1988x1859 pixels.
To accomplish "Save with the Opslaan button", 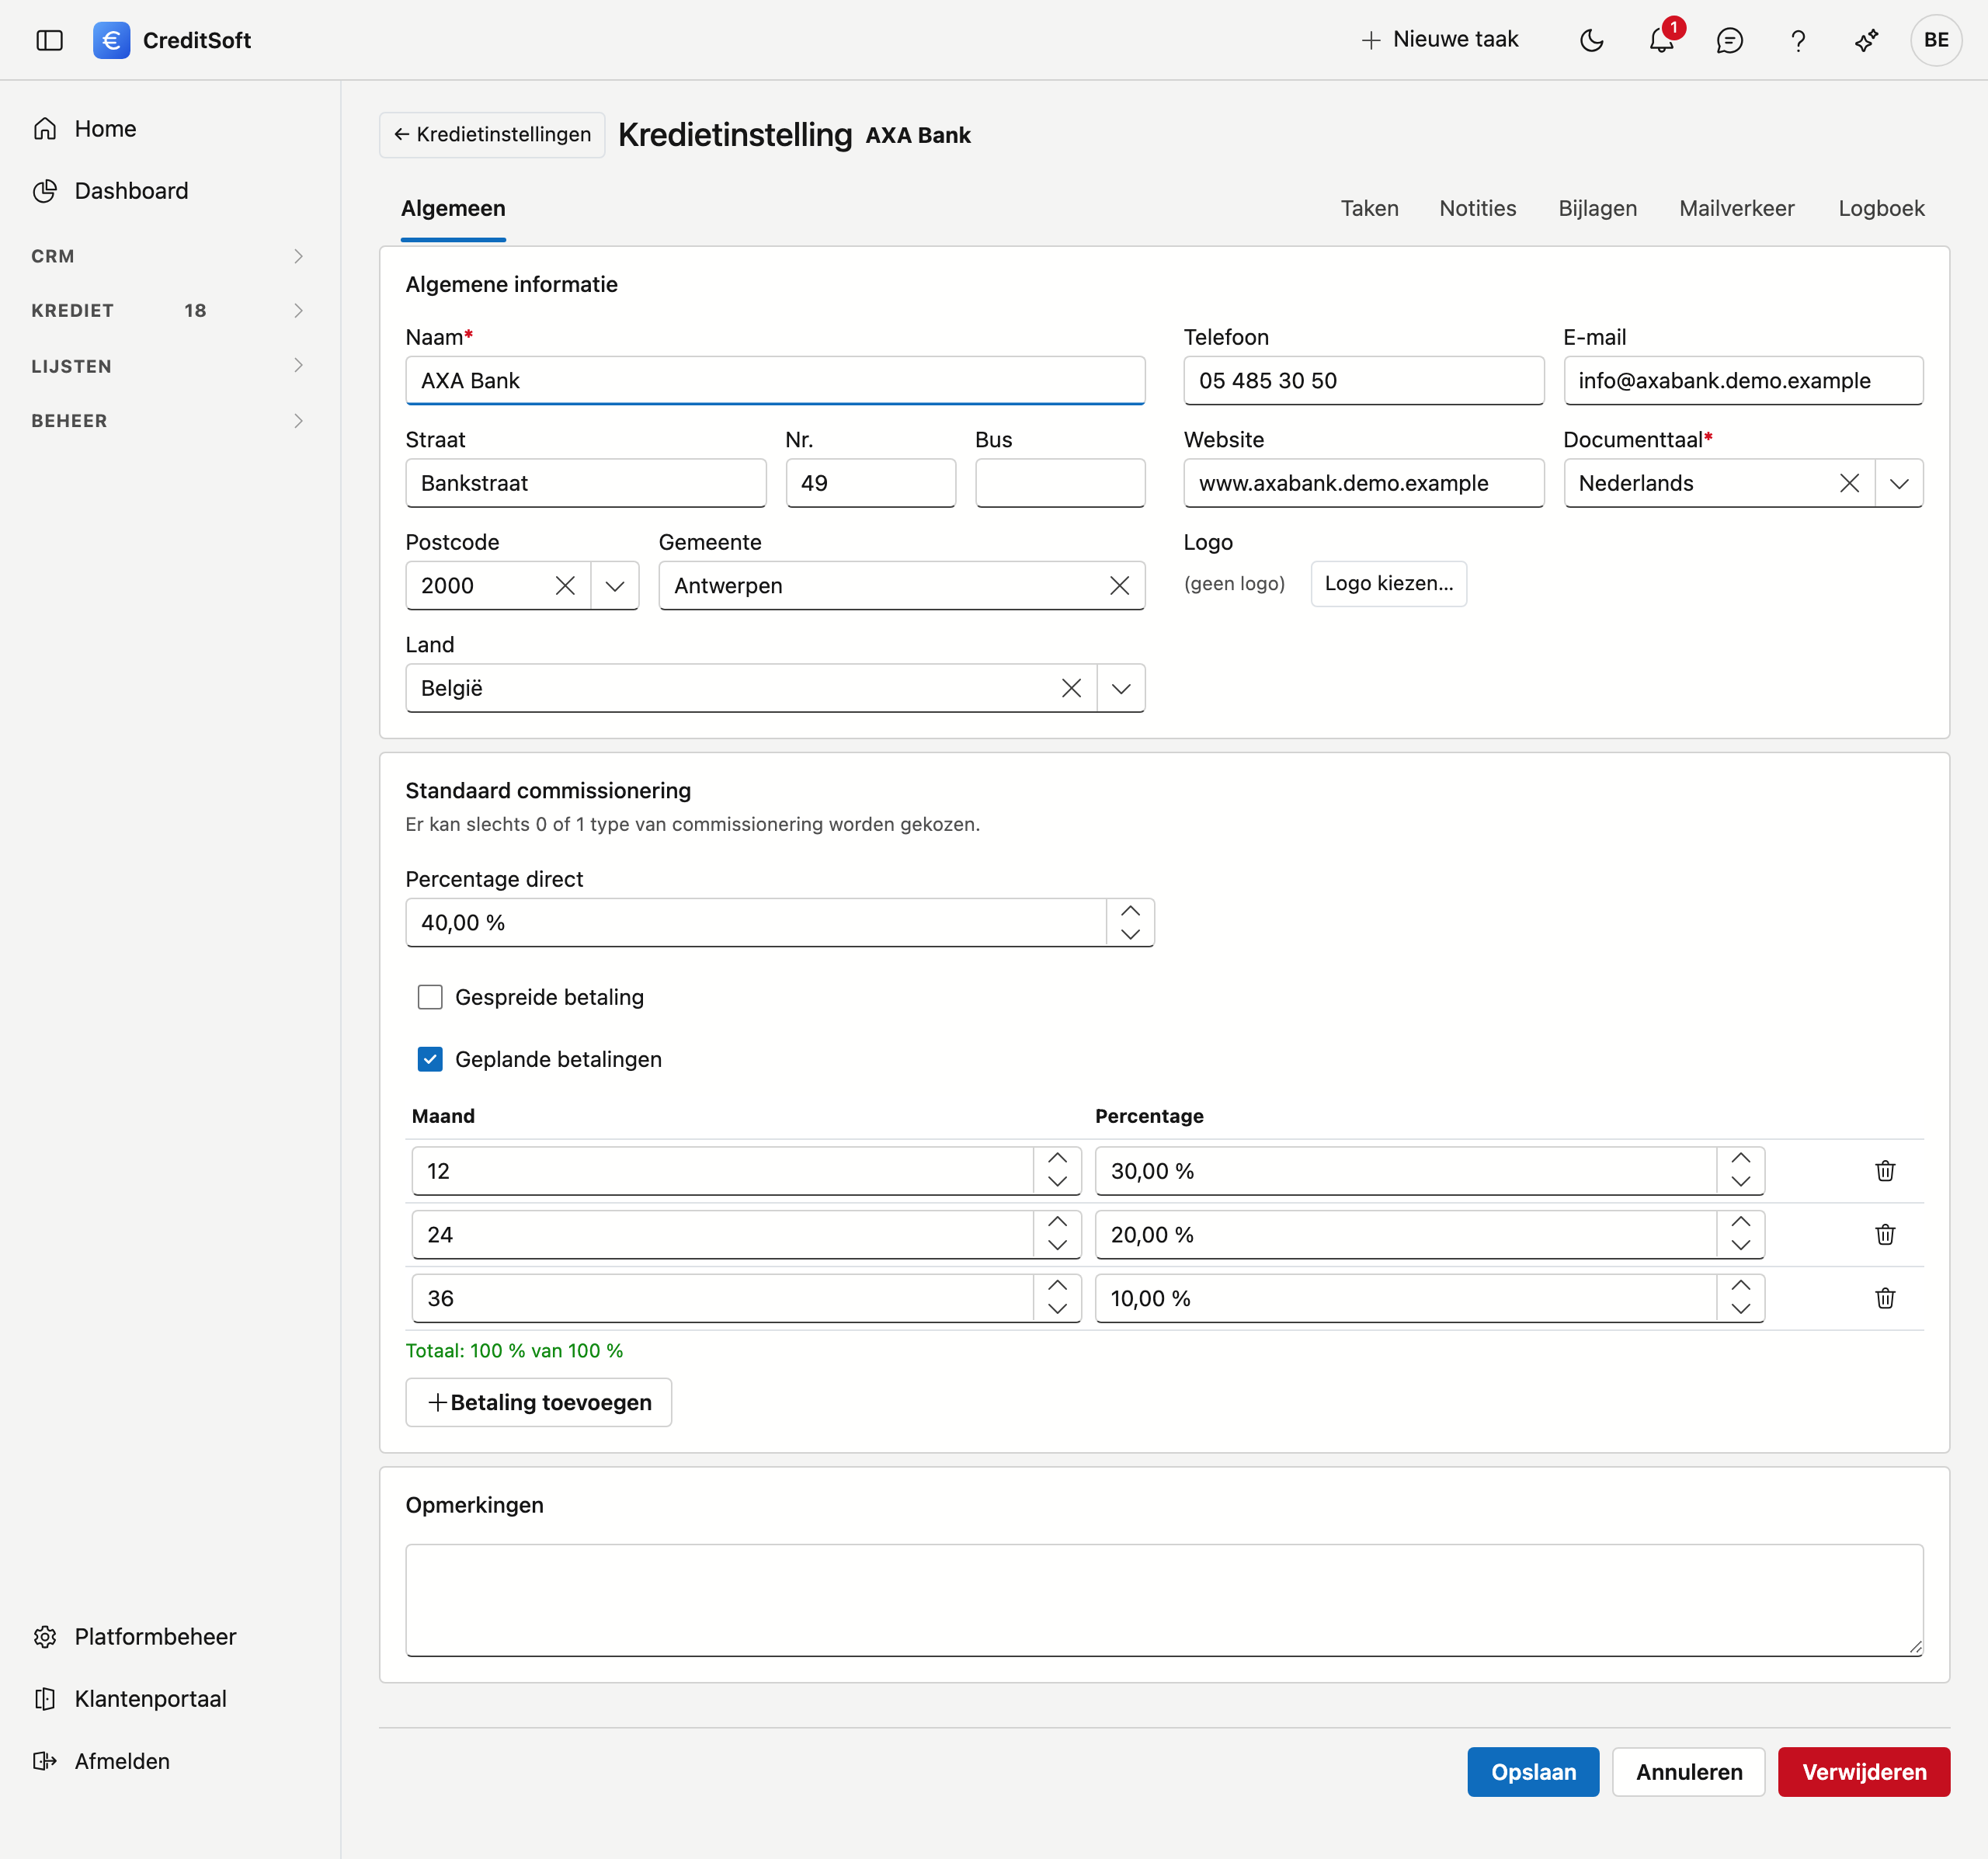I will tap(1533, 1772).
